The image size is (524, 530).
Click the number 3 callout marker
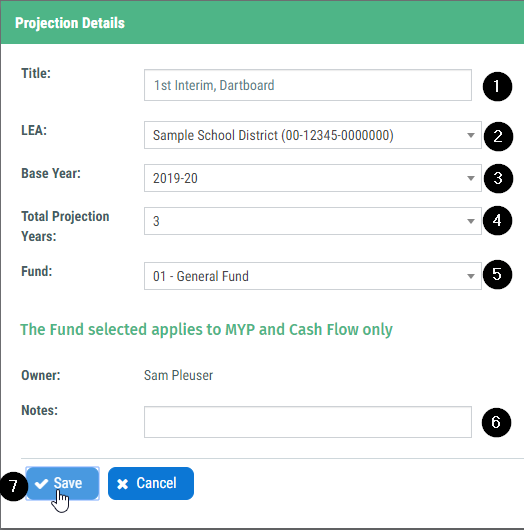[498, 178]
